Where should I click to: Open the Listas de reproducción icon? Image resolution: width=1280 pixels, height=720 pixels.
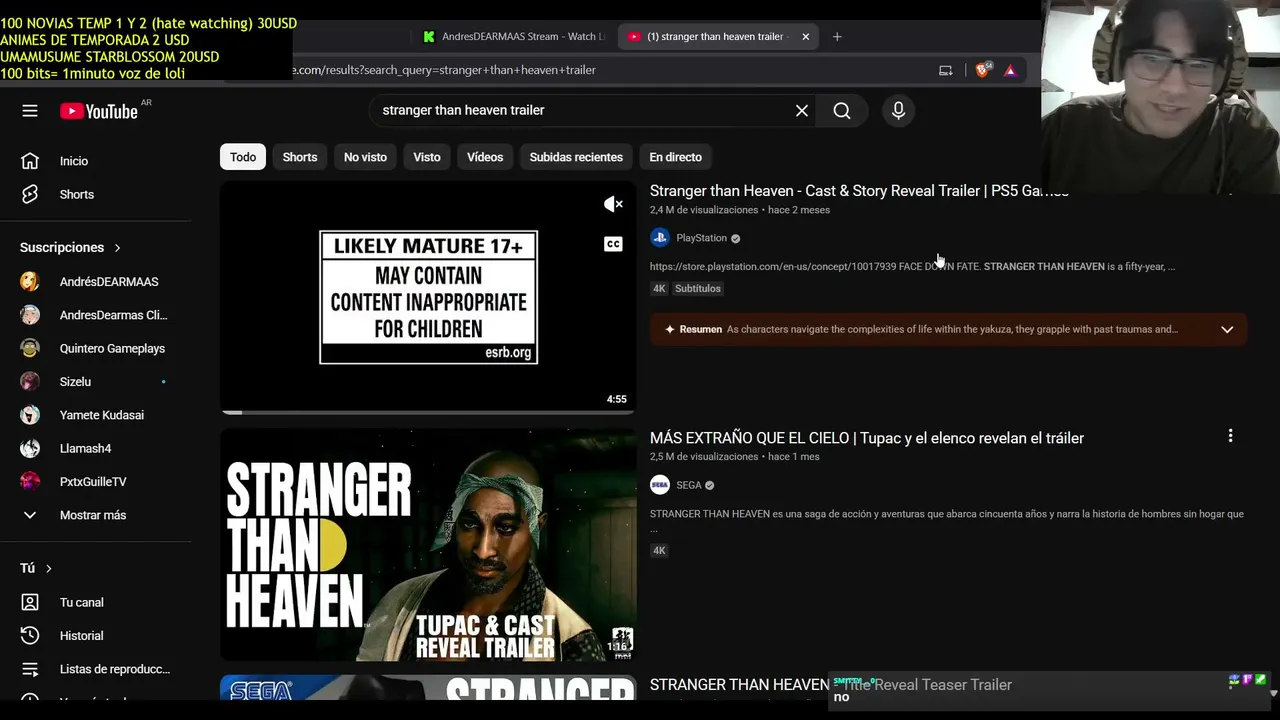pos(30,669)
